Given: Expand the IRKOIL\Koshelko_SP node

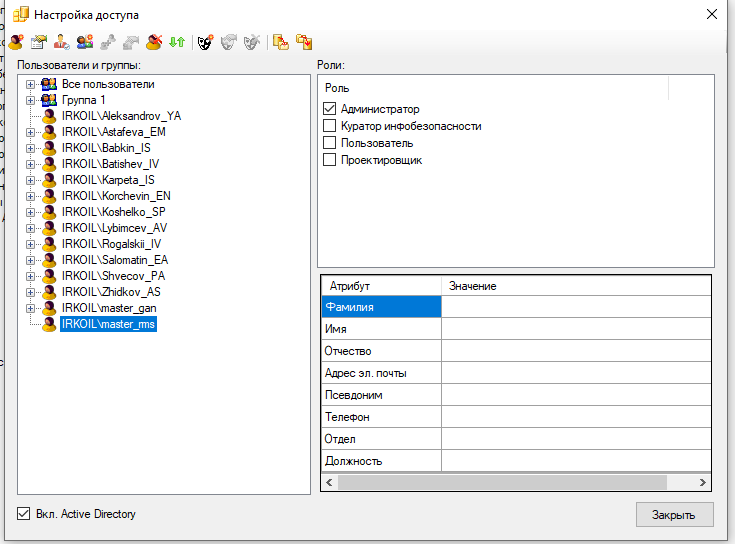Looking at the screenshot, I should point(30,212).
